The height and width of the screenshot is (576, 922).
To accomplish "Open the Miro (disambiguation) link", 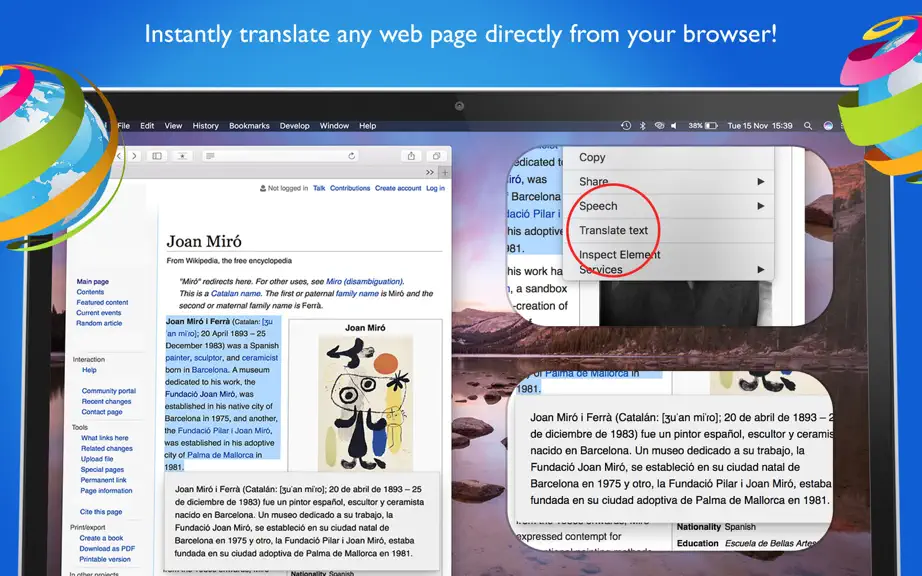I will tap(365, 281).
